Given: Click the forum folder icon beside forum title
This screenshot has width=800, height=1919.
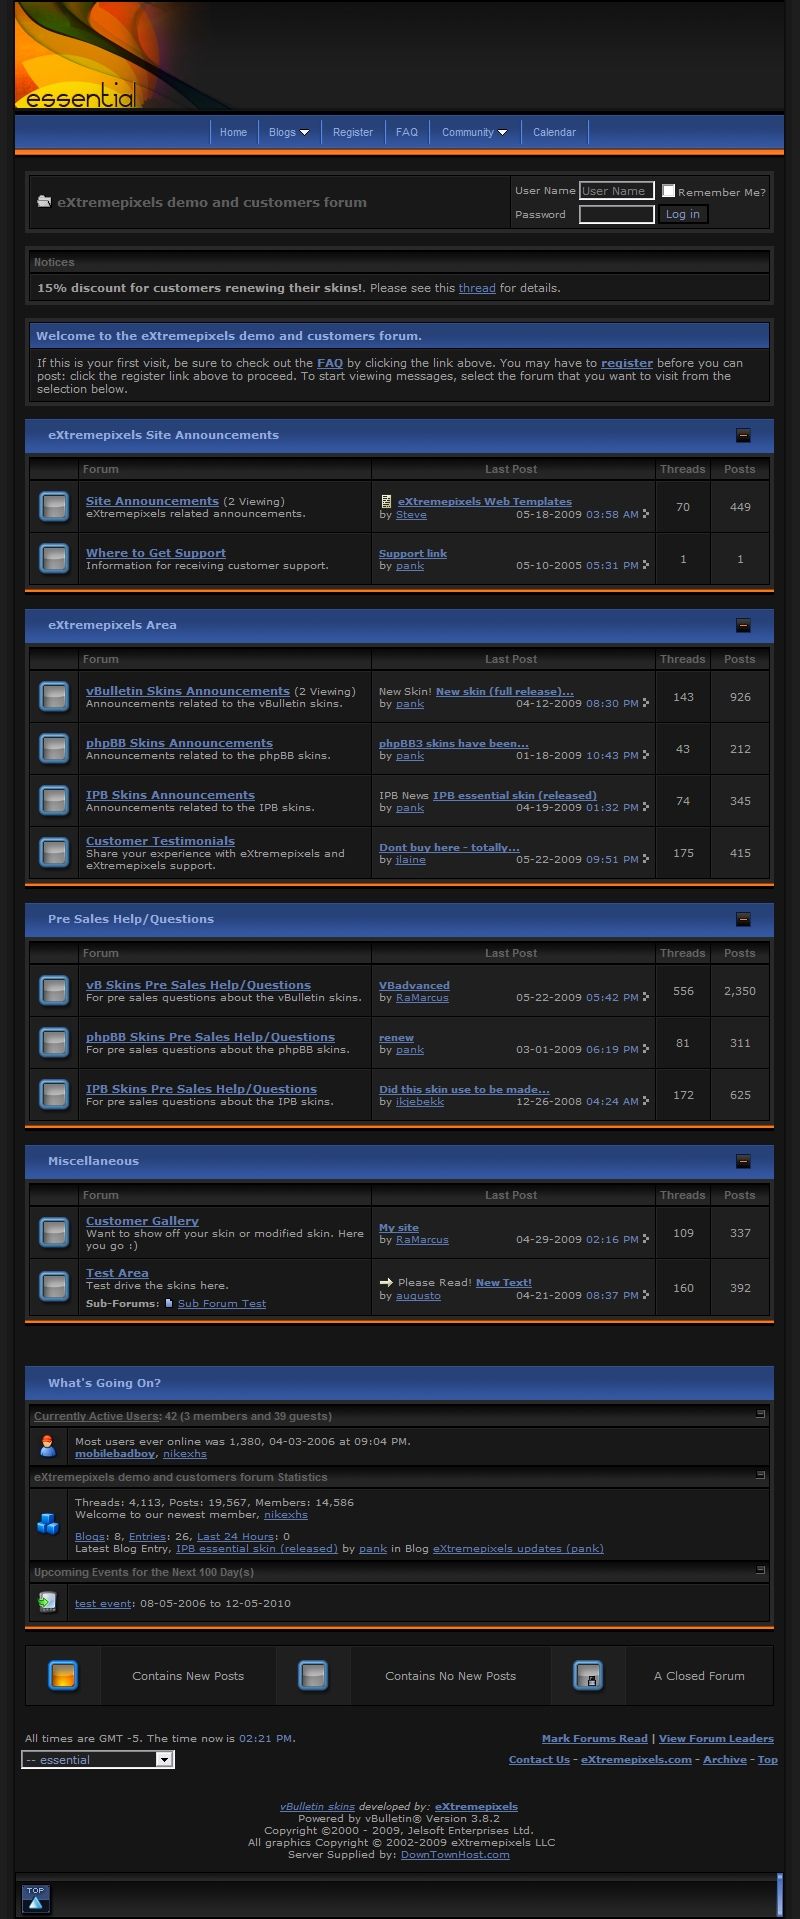Looking at the screenshot, I should [x=44, y=201].
